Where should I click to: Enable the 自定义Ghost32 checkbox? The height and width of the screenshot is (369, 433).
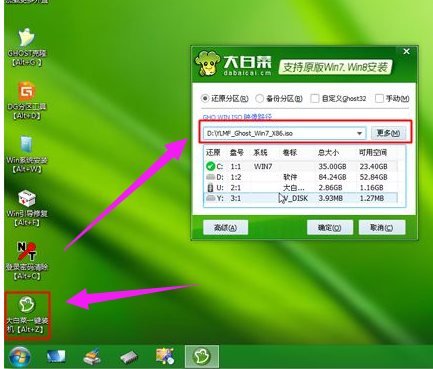click(314, 98)
